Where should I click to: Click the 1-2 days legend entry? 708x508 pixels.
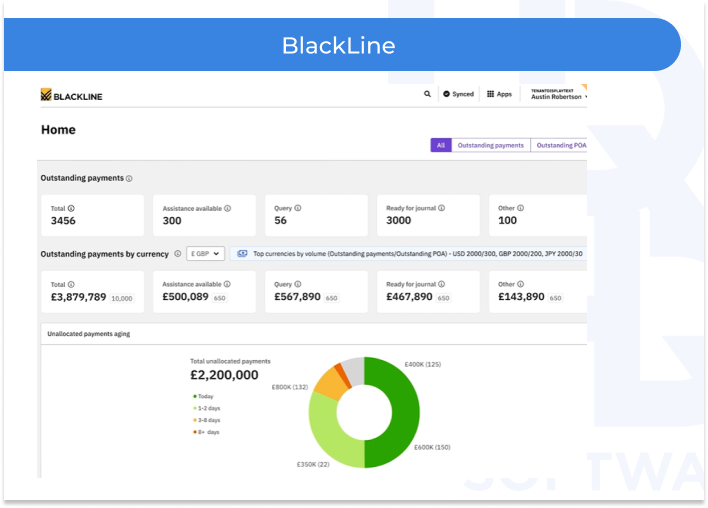pyautogui.click(x=207, y=408)
